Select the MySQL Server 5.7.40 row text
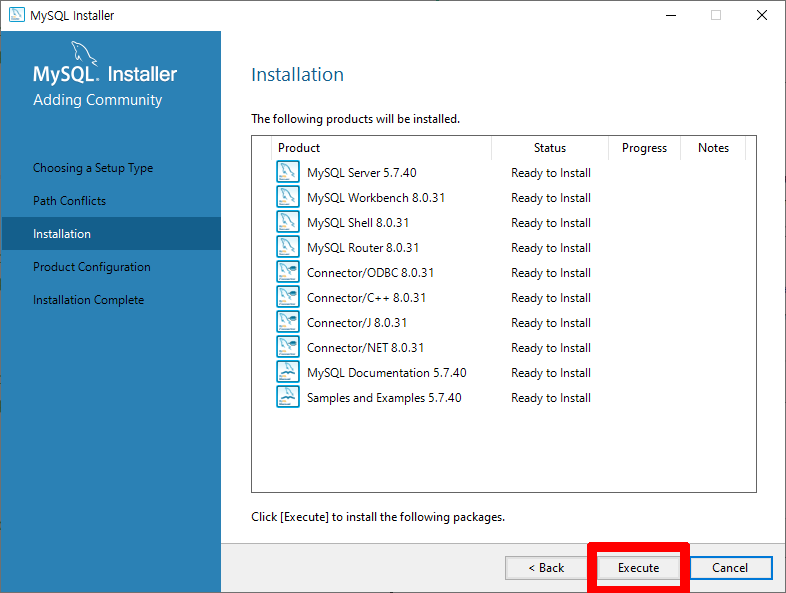786x593 pixels. [361, 173]
